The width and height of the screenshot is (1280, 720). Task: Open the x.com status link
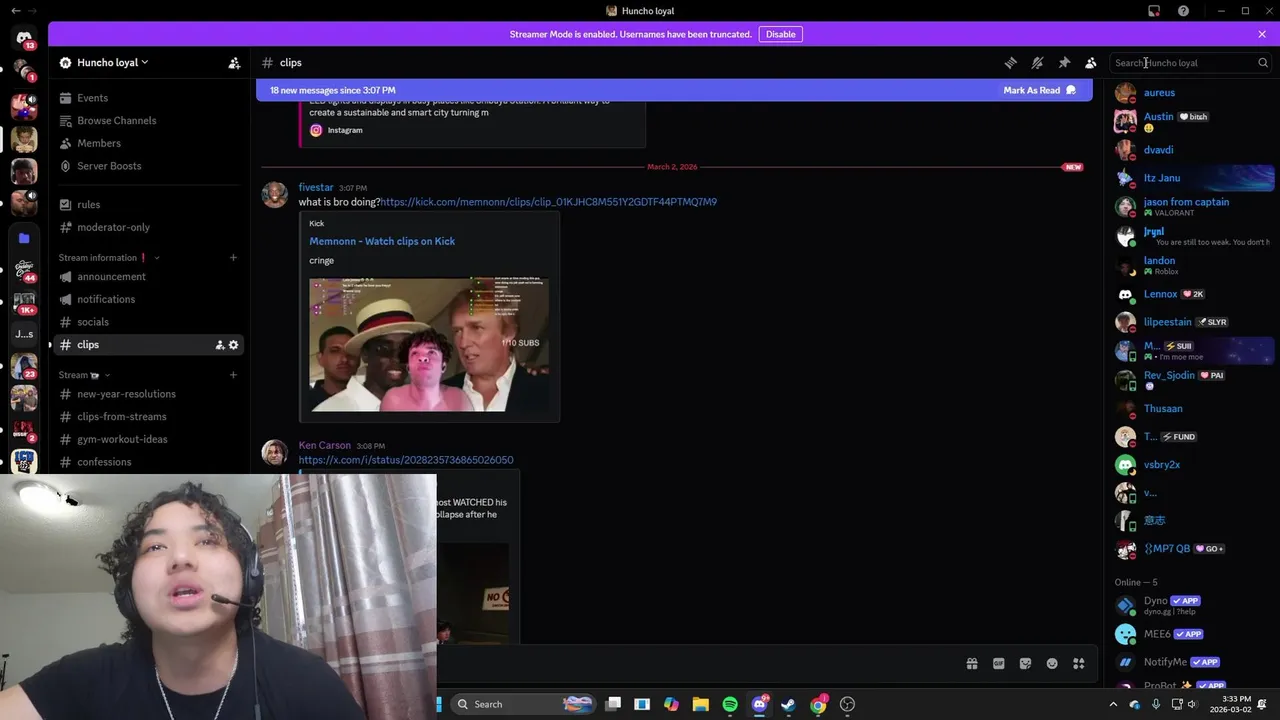[x=406, y=460]
